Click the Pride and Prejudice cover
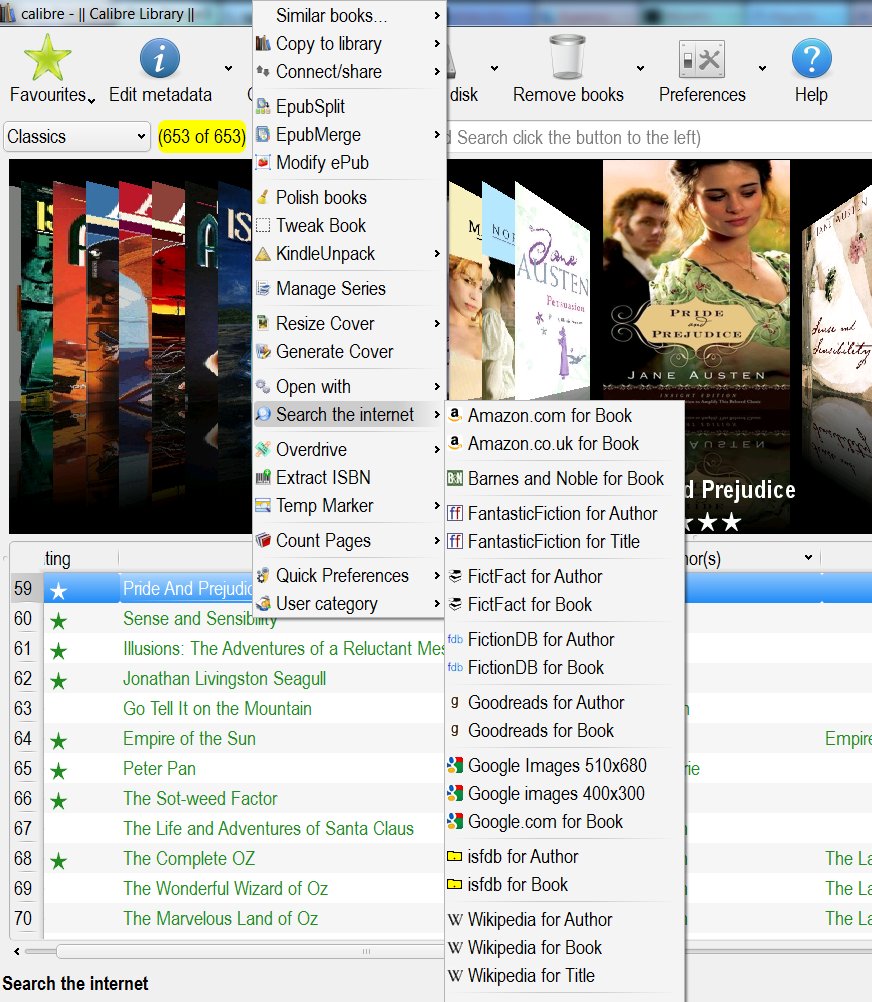The width and height of the screenshot is (872, 1002). 696,281
